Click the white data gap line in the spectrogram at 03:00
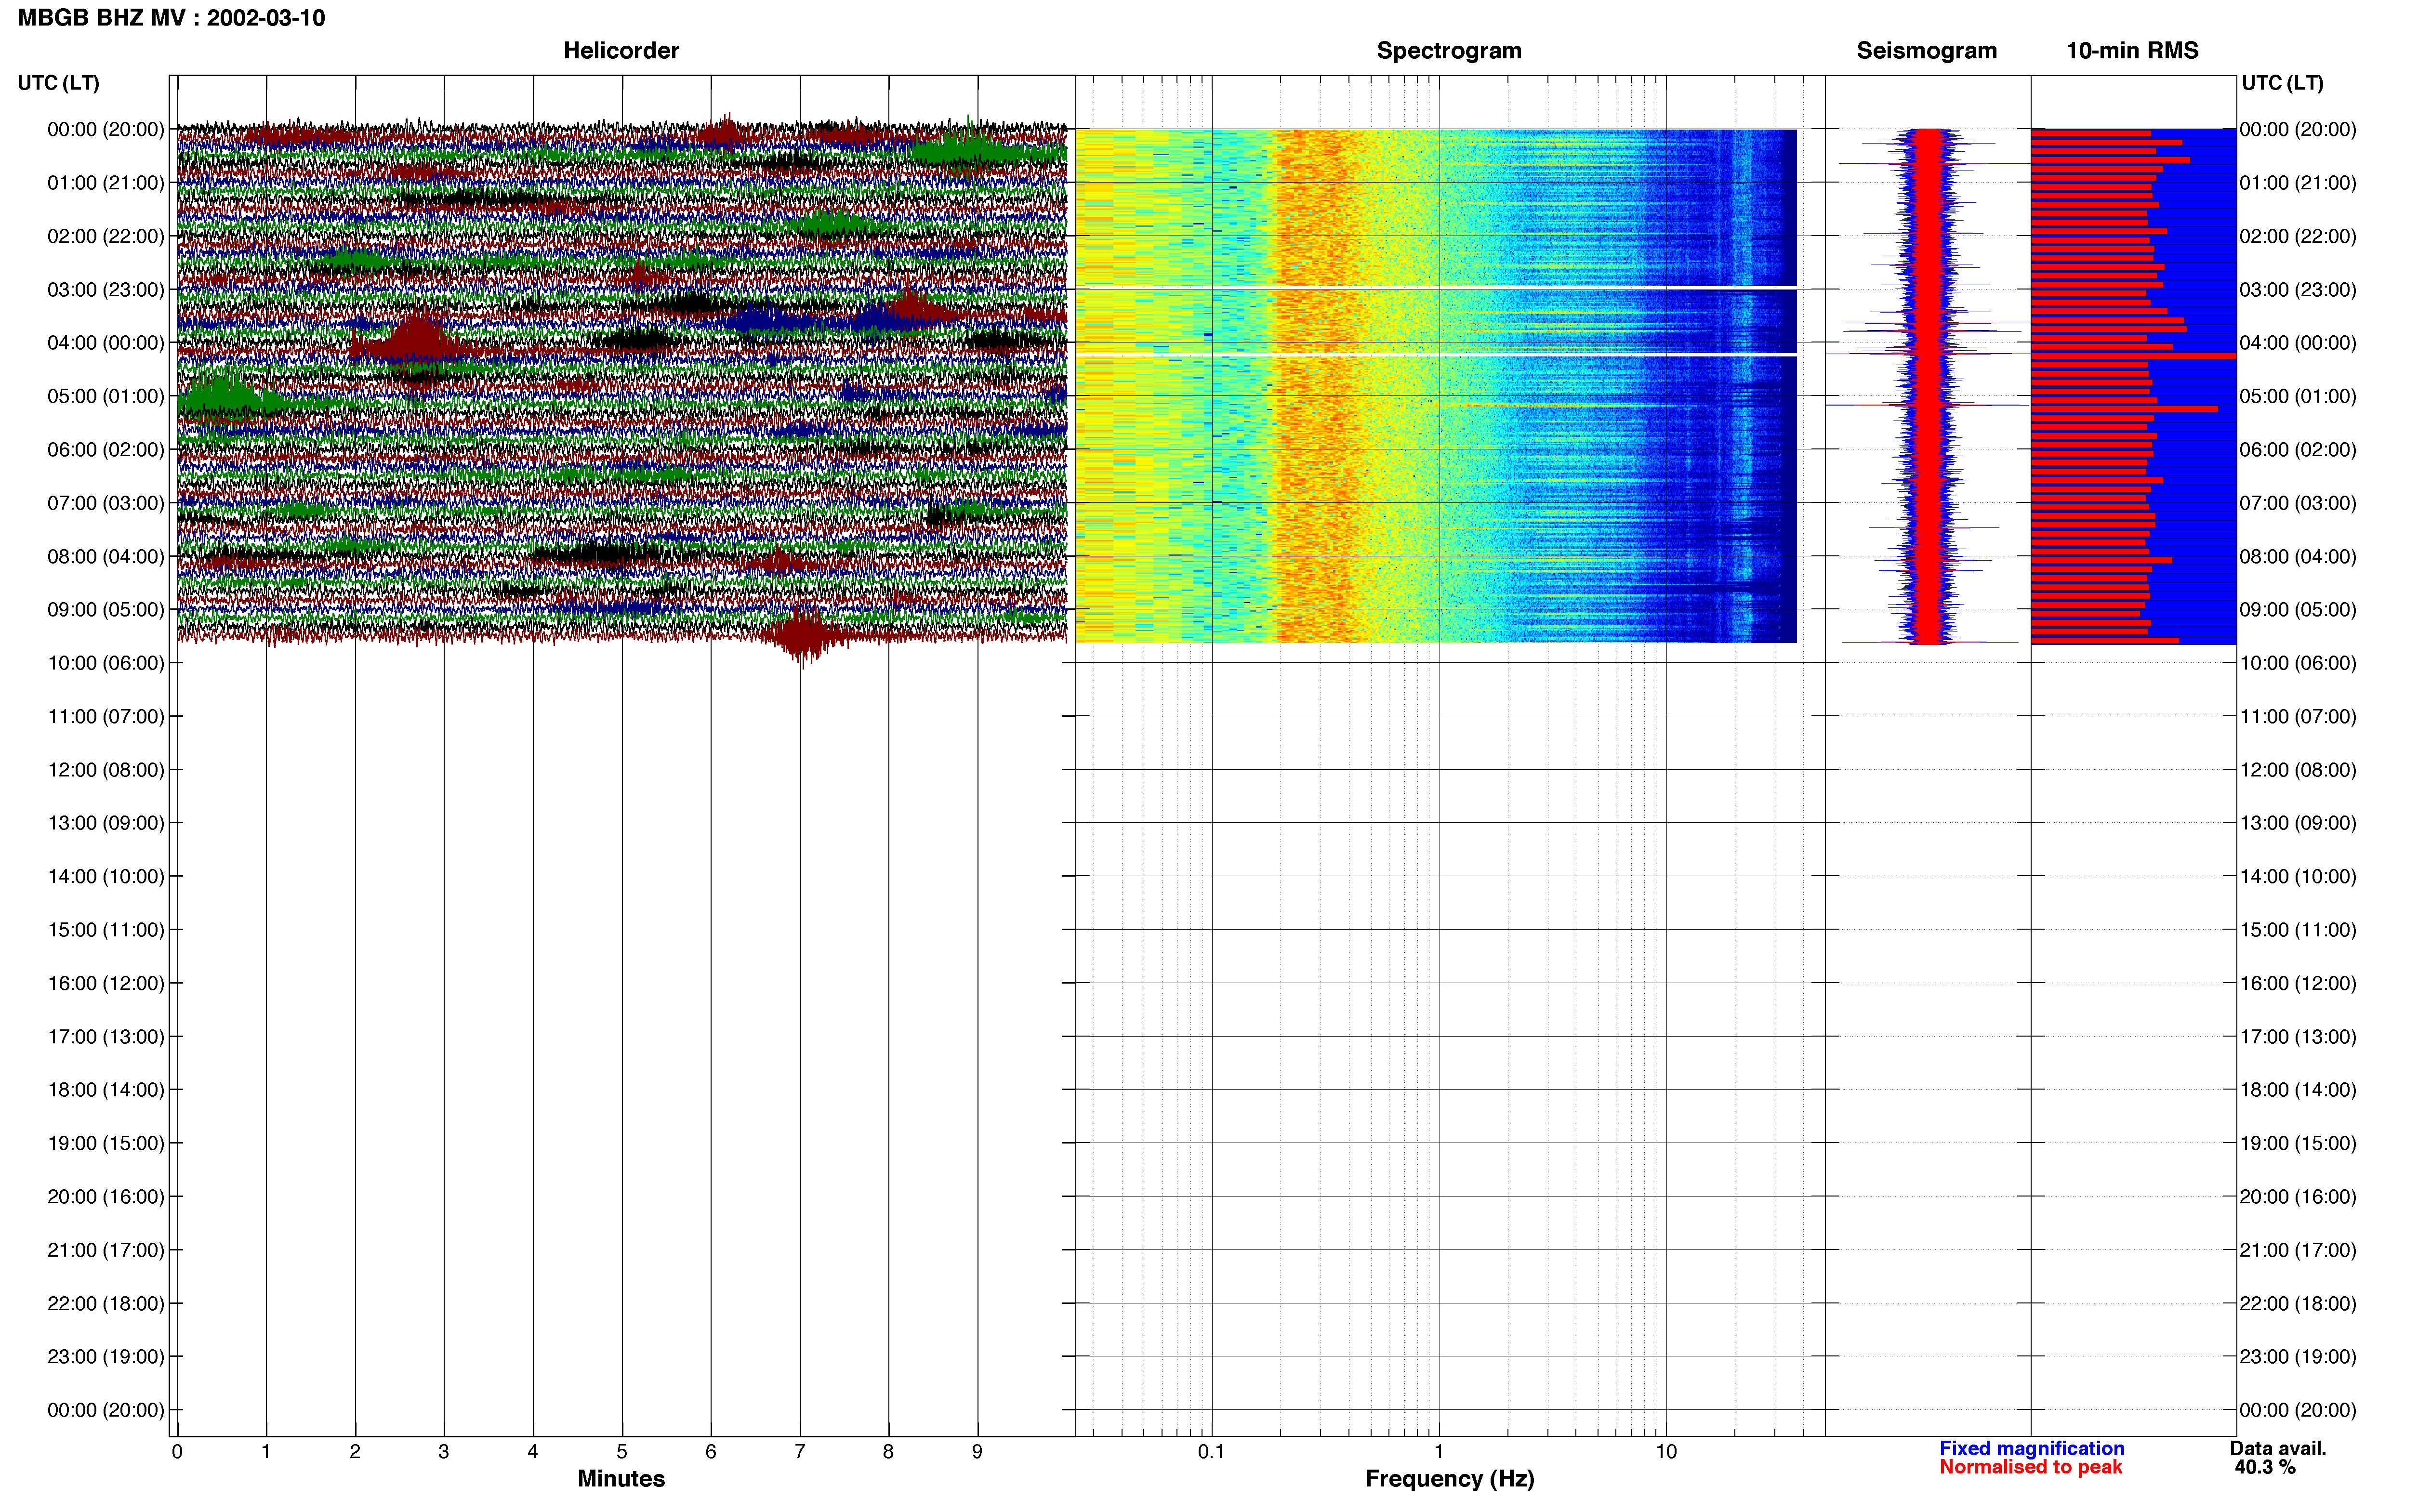2418x1512 pixels. (1436, 288)
